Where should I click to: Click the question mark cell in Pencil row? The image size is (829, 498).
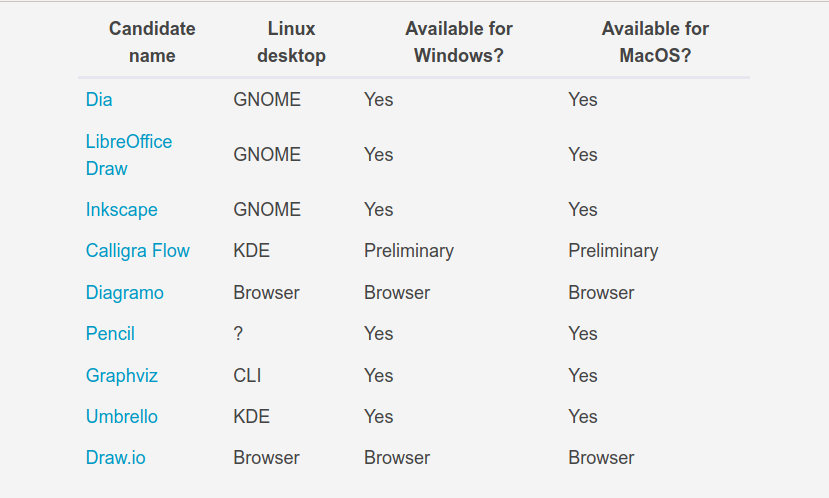(238, 334)
